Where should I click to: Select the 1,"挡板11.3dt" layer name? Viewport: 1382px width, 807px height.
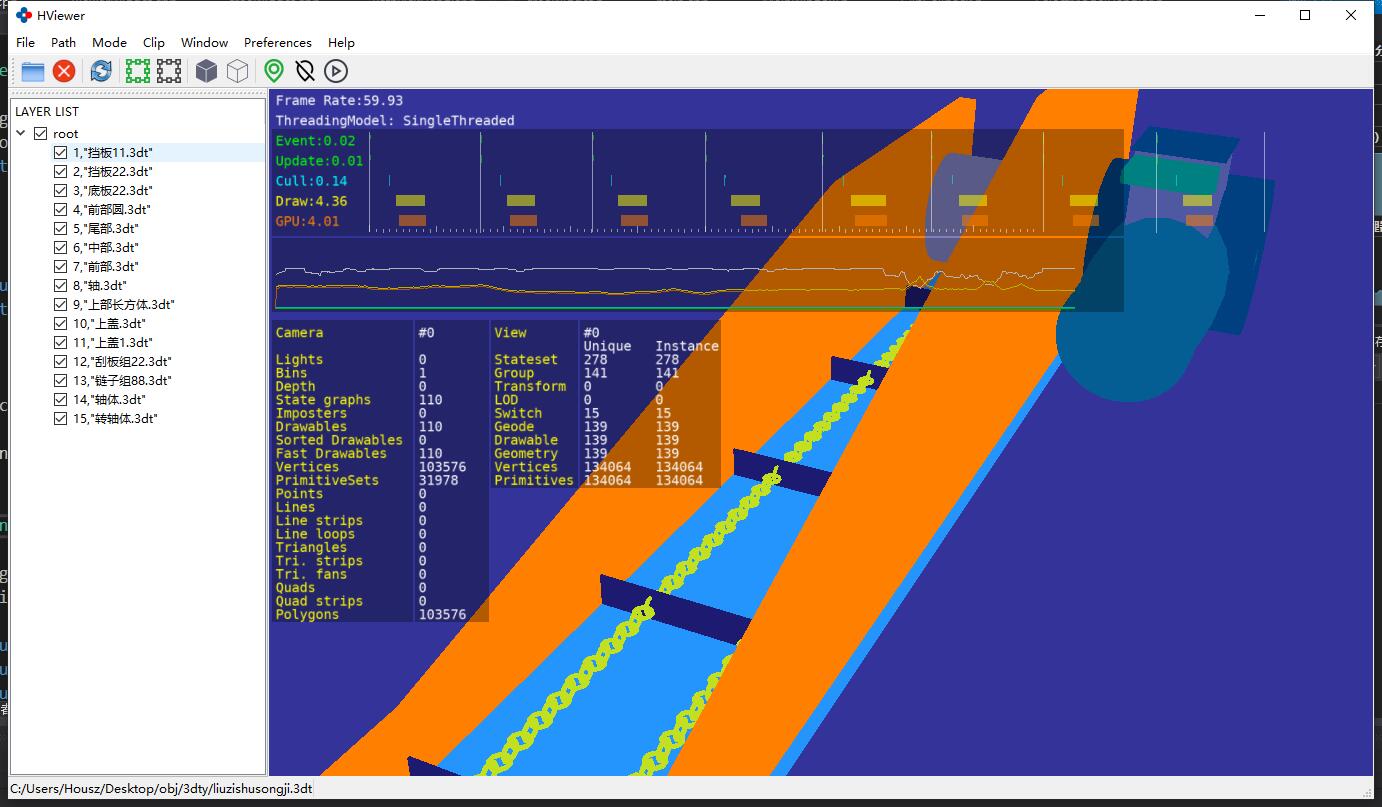pyautogui.click(x=113, y=152)
